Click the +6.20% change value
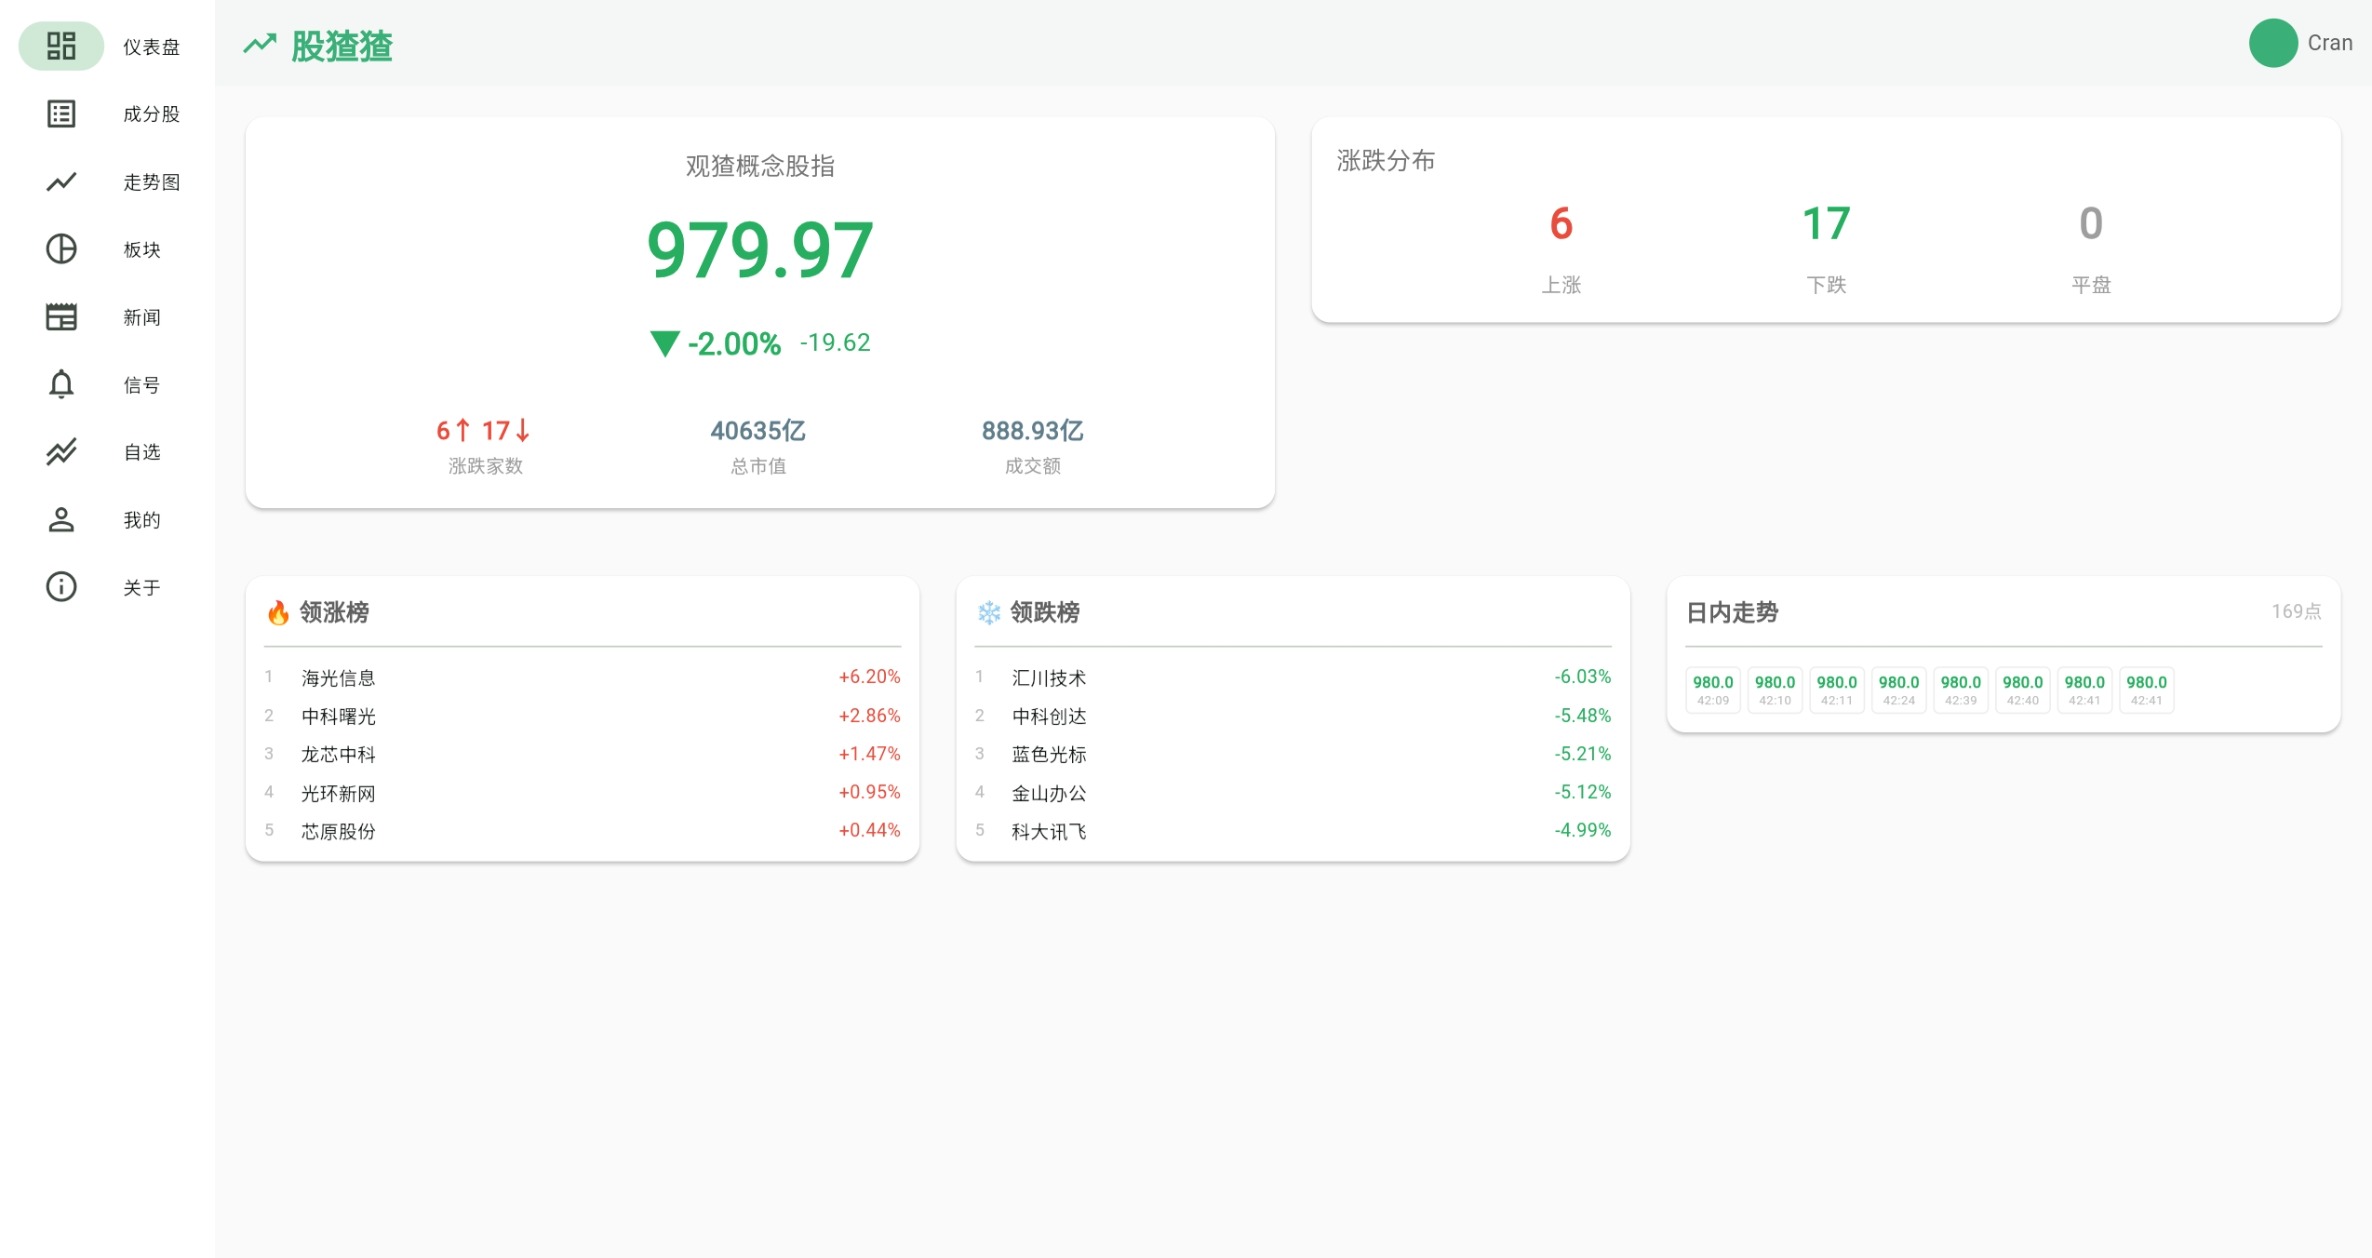The image size is (2372, 1258). (x=869, y=677)
